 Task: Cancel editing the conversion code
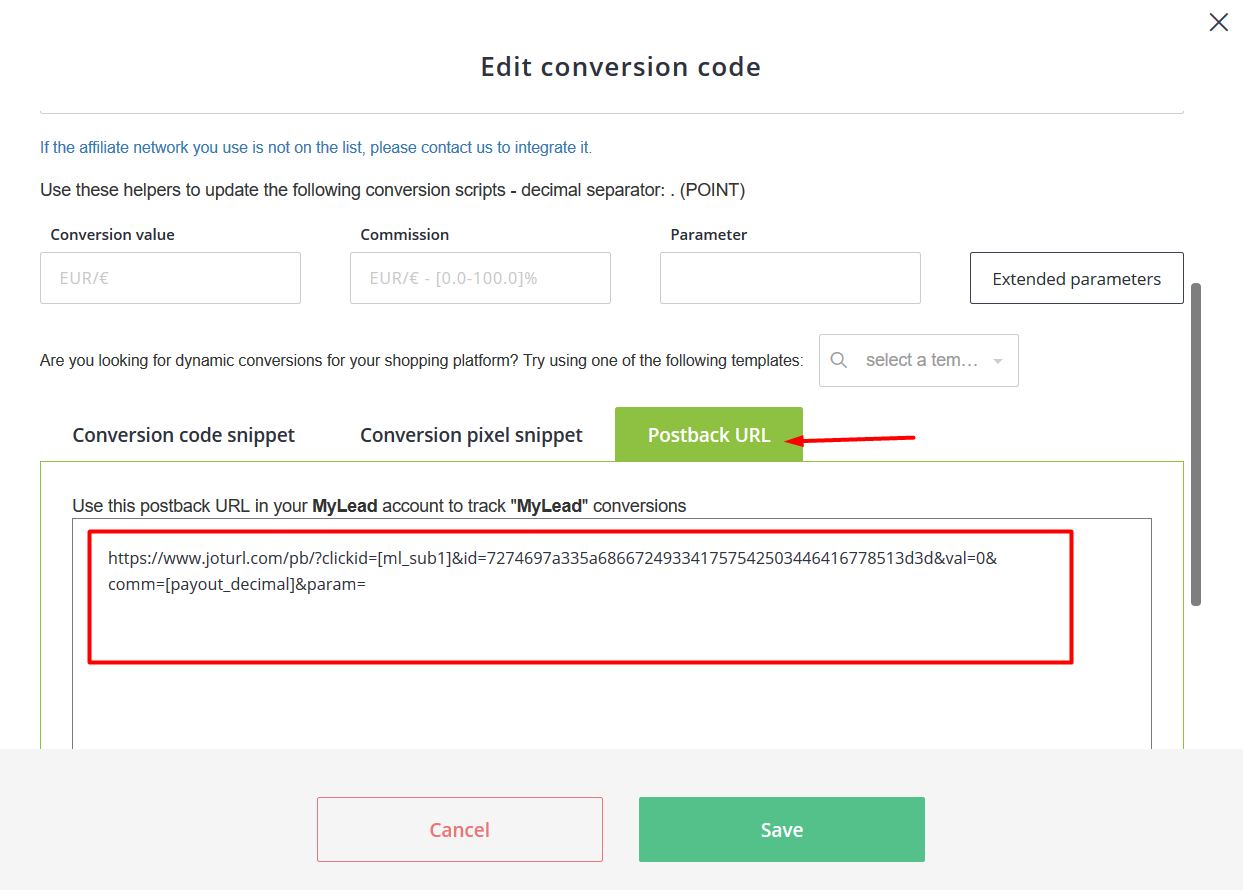pyautogui.click(x=460, y=830)
